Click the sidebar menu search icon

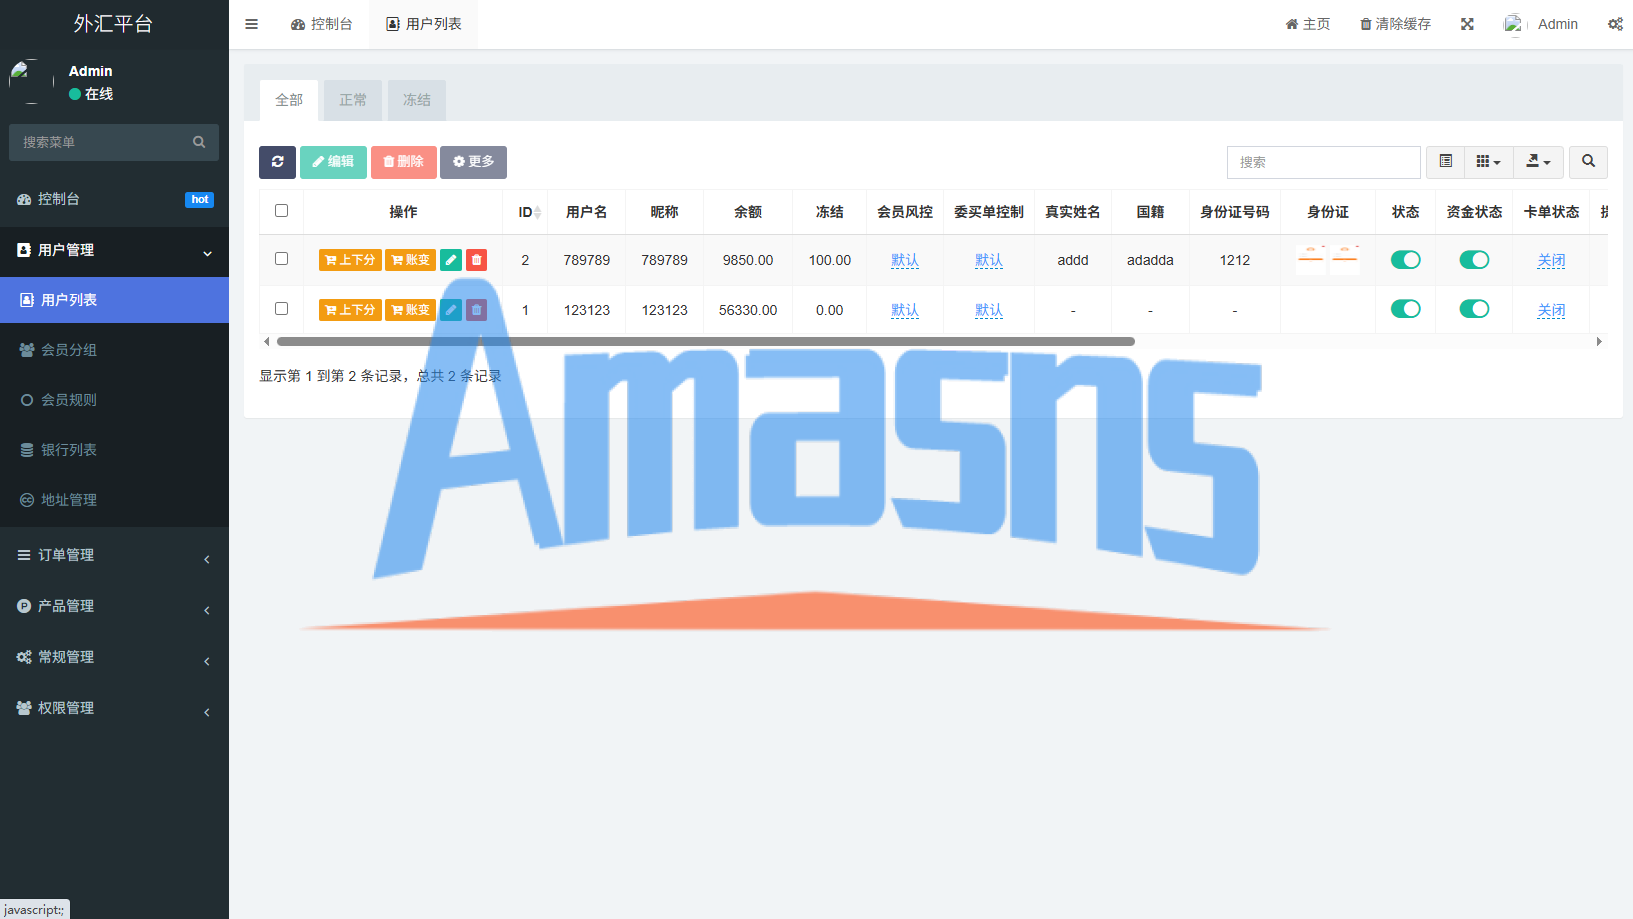click(x=199, y=142)
